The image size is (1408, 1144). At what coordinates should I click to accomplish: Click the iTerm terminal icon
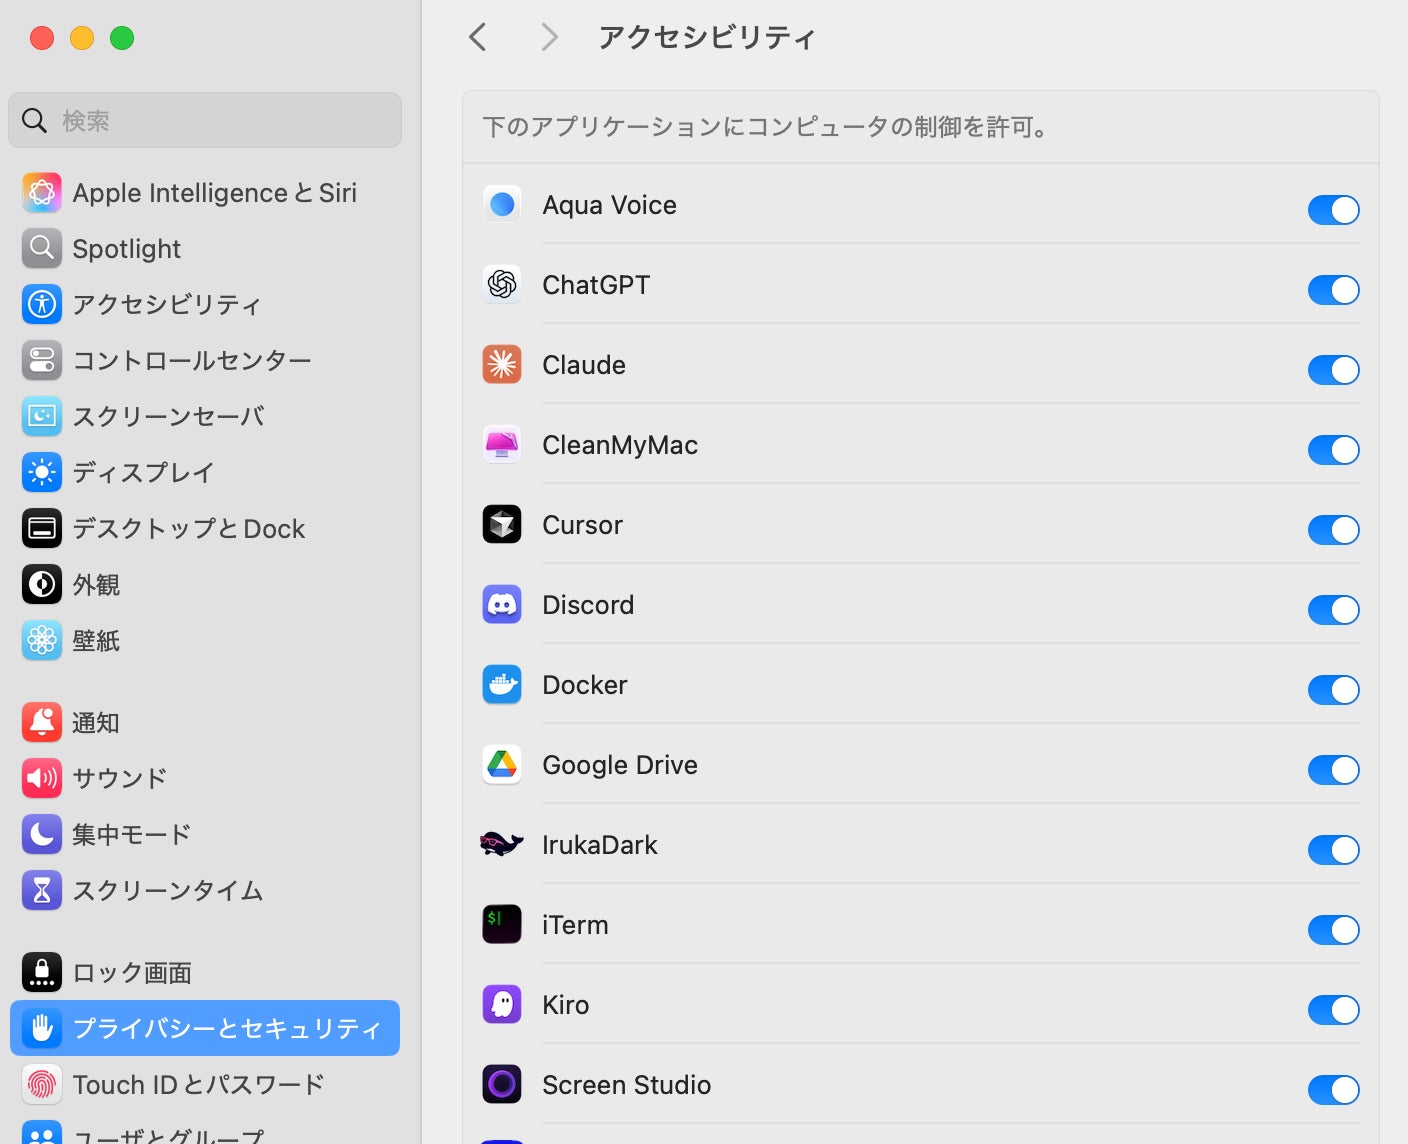point(502,924)
